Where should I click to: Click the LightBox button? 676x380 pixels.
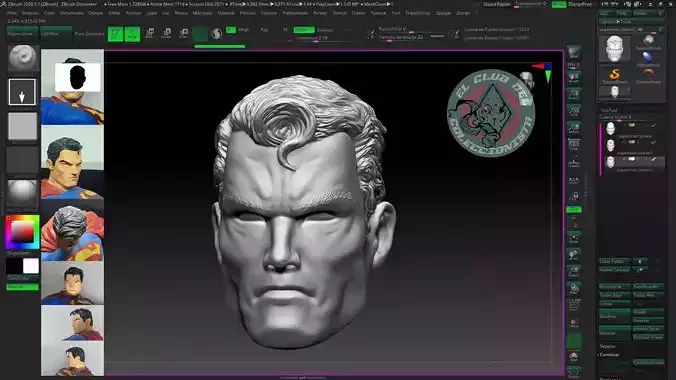(56, 33)
